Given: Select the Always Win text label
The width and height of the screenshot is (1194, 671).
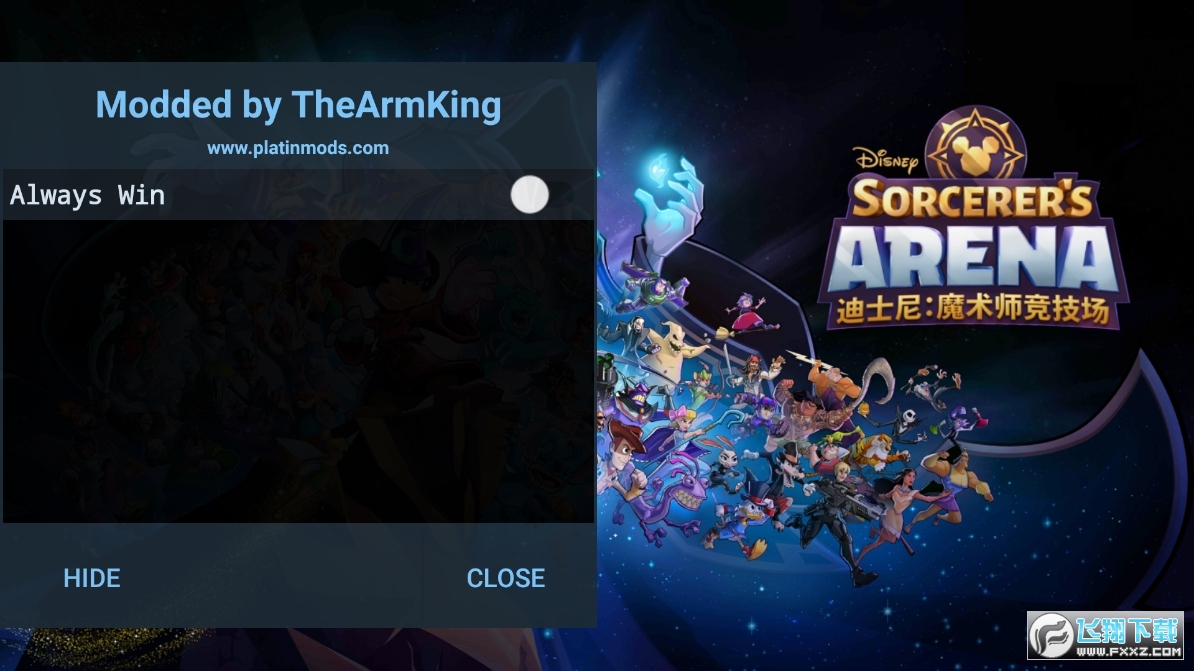Looking at the screenshot, I should pyautogui.click(x=87, y=196).
